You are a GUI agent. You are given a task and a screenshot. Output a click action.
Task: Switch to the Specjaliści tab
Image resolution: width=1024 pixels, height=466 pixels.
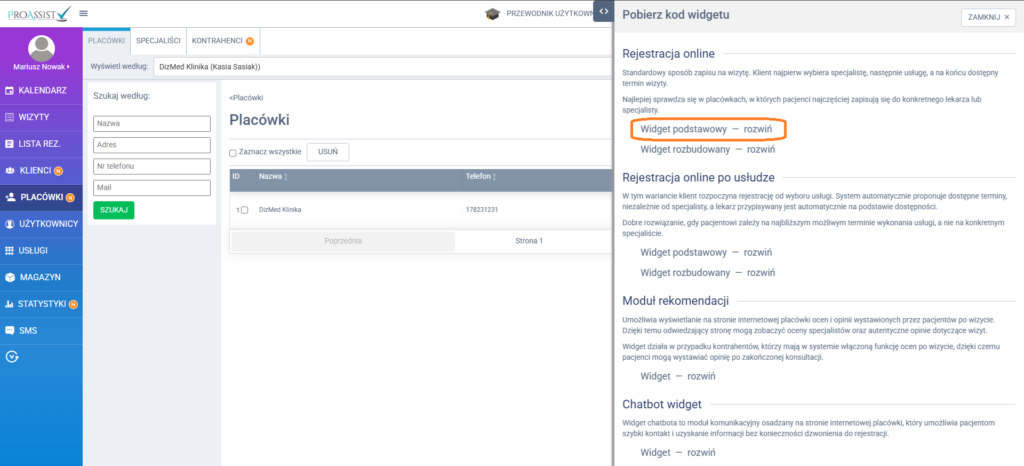(x=158, y=40)
